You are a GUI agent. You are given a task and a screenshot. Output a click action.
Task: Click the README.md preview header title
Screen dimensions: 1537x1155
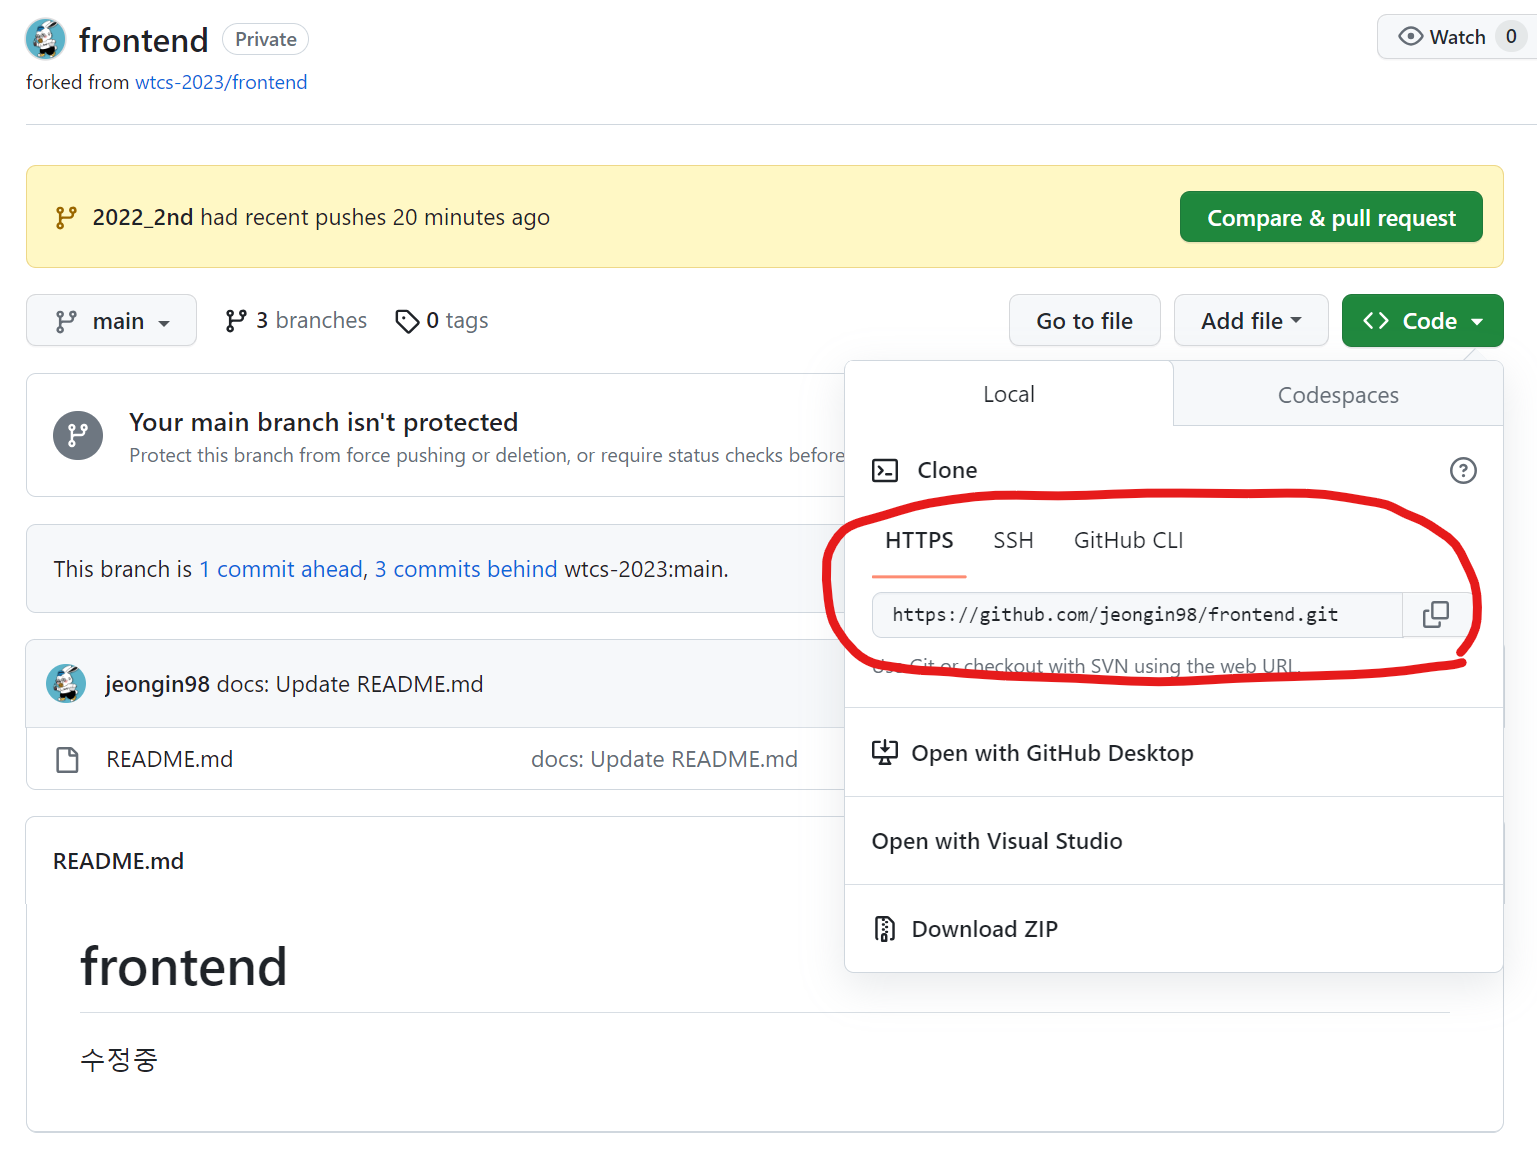point(118,861)
